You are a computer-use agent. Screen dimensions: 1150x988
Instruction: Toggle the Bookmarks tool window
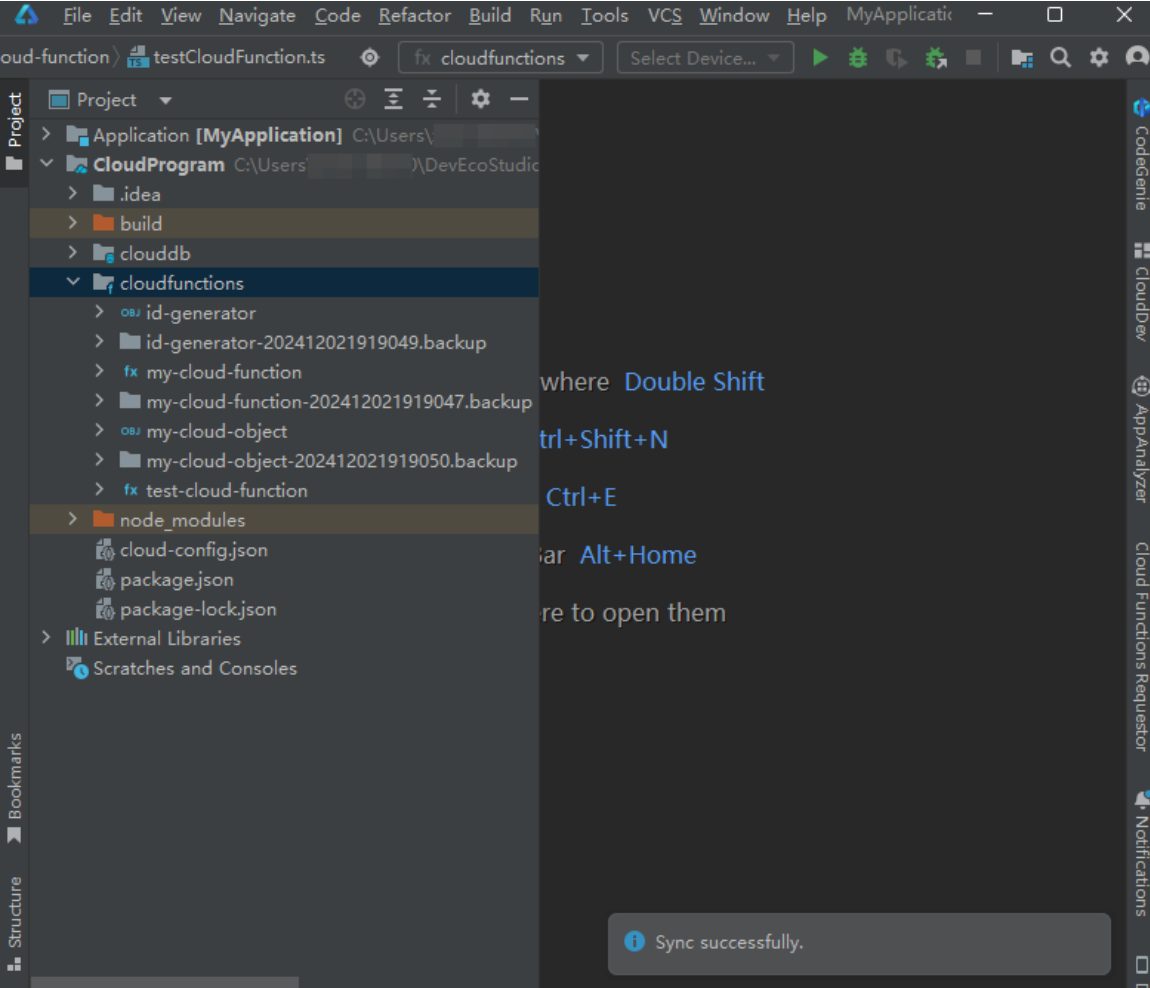15,788
